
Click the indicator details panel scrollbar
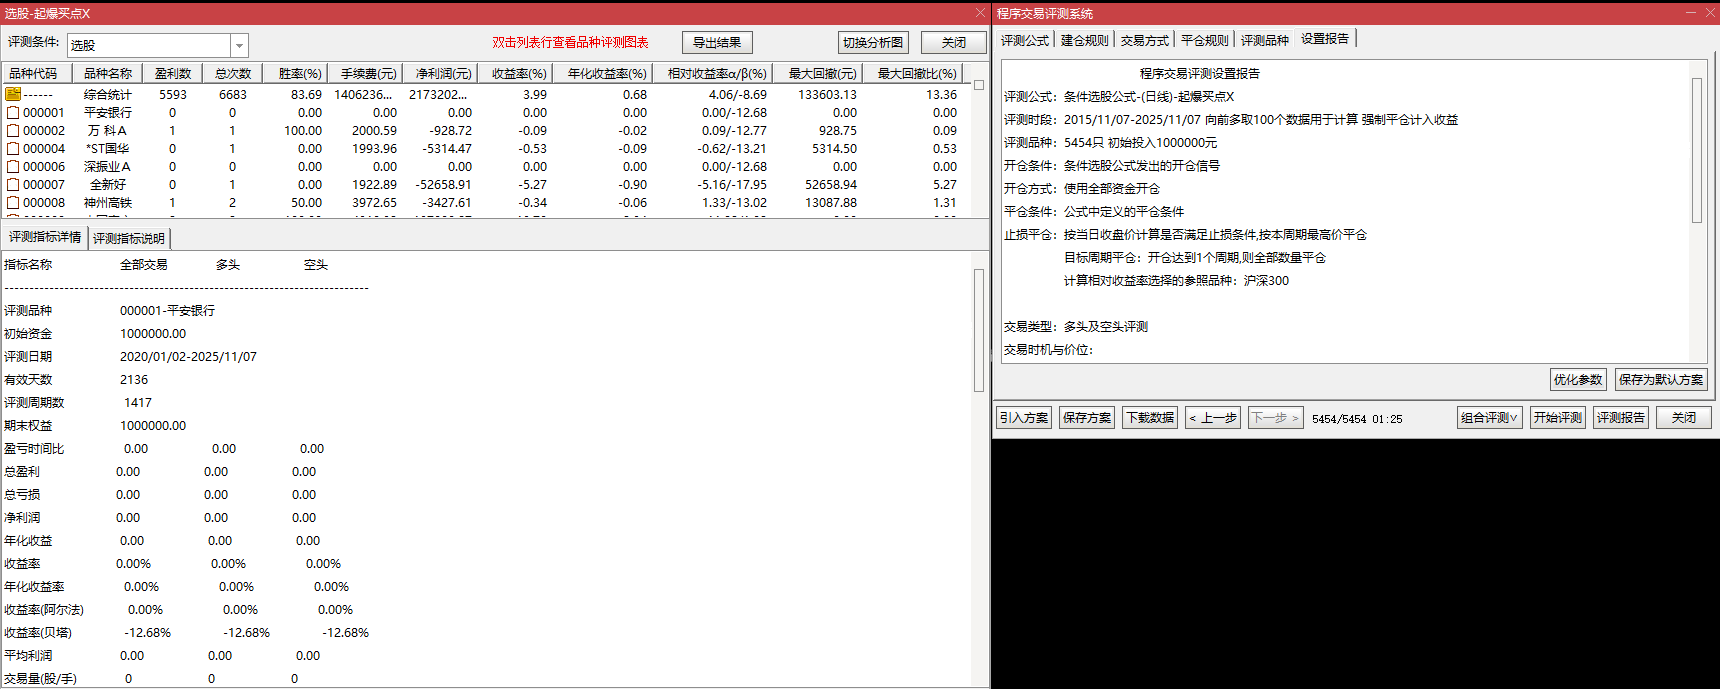tap(979, 330)
